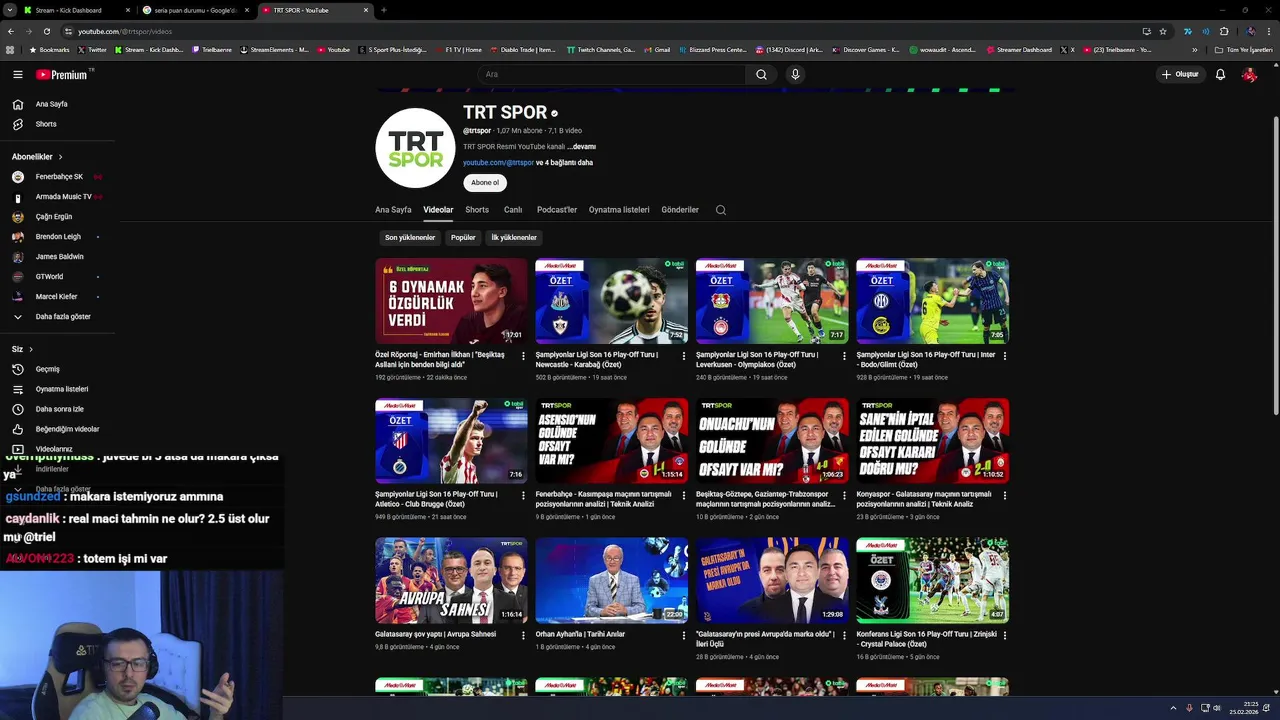Expand channel description ...devamı
This screenshot has width=1280, height=720.
coord(582,147)
